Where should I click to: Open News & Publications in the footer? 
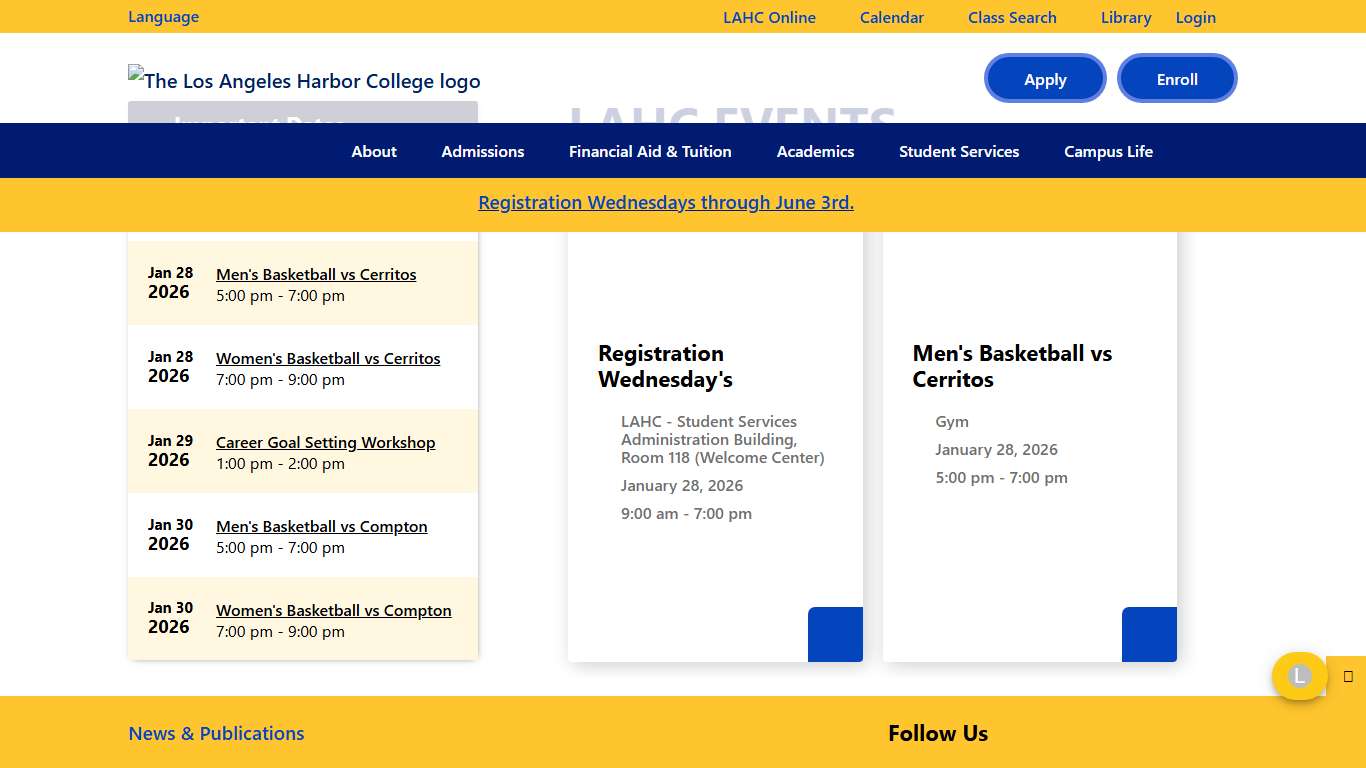coord(216,733)
